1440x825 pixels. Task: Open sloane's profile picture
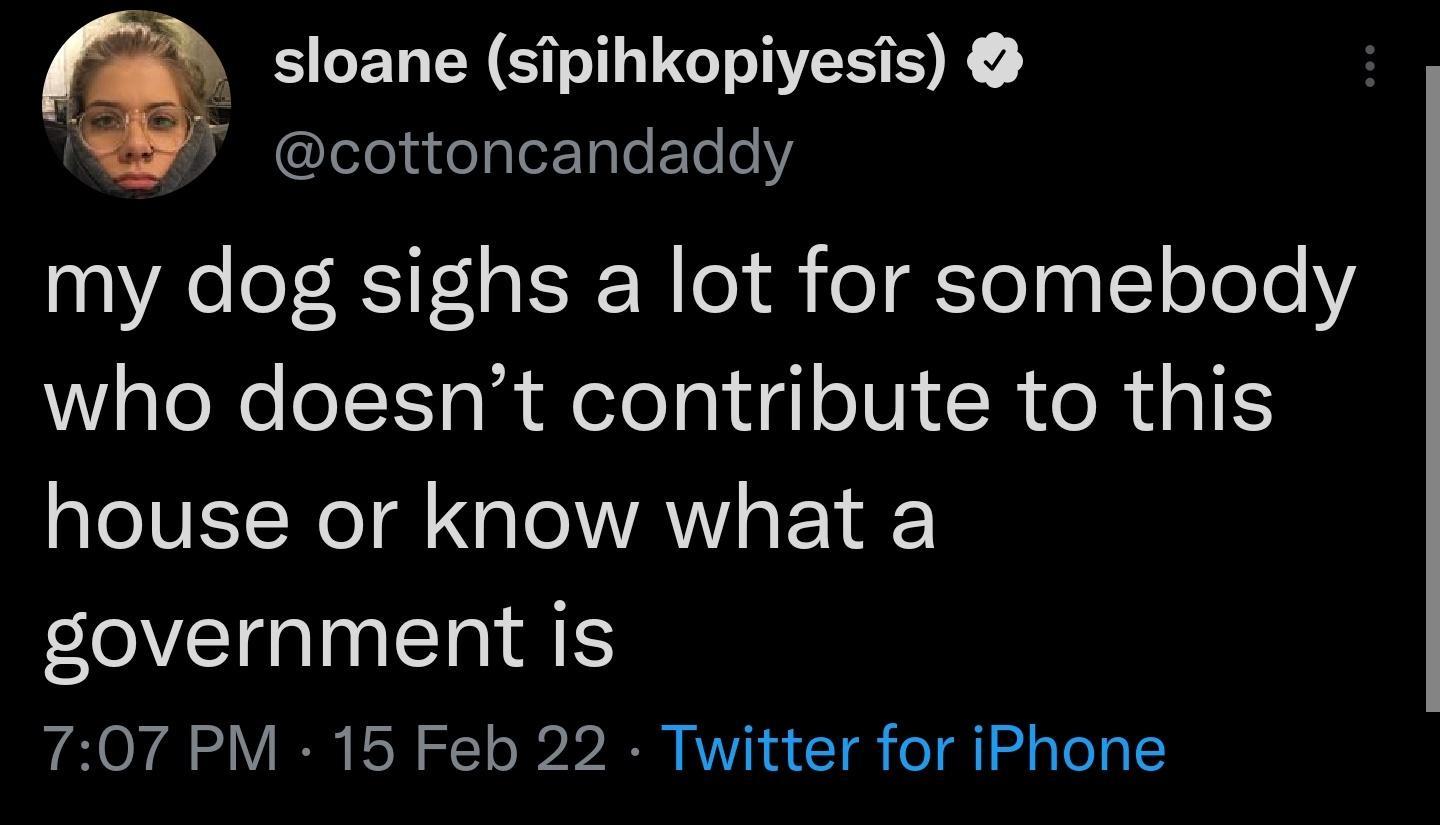pyautogui.click(x=137, y=105)
